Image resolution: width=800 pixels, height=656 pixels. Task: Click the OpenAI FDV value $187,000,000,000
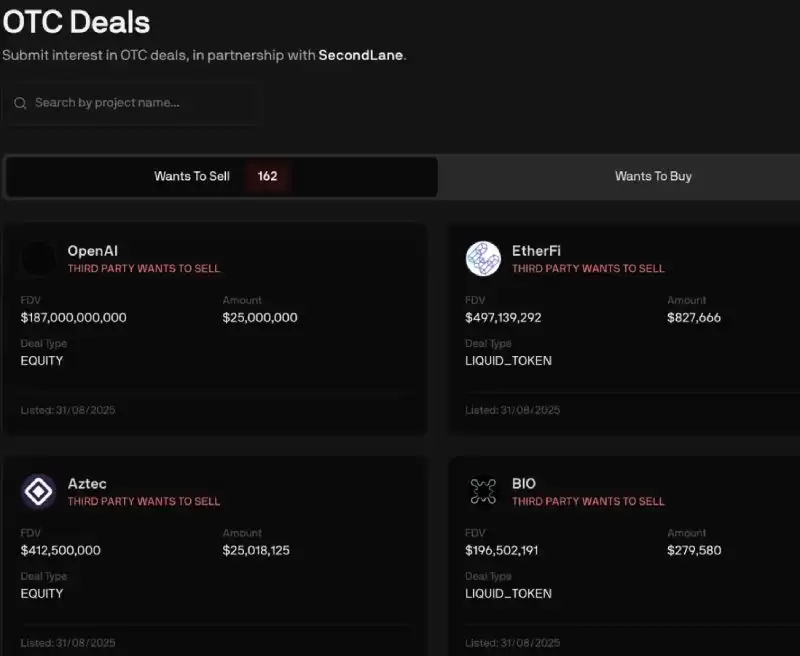(x=73, y=318)
